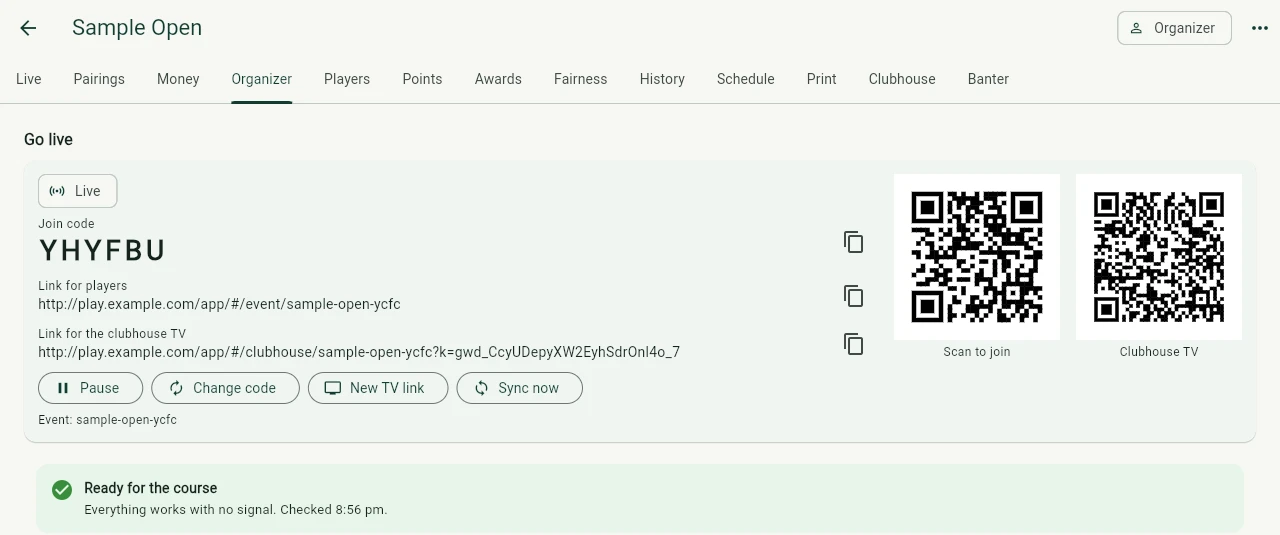Image resolution: width=1280 pixels, height=535 pixels.
Task: Click the Scan to join QR code
Action: [977, 257]
